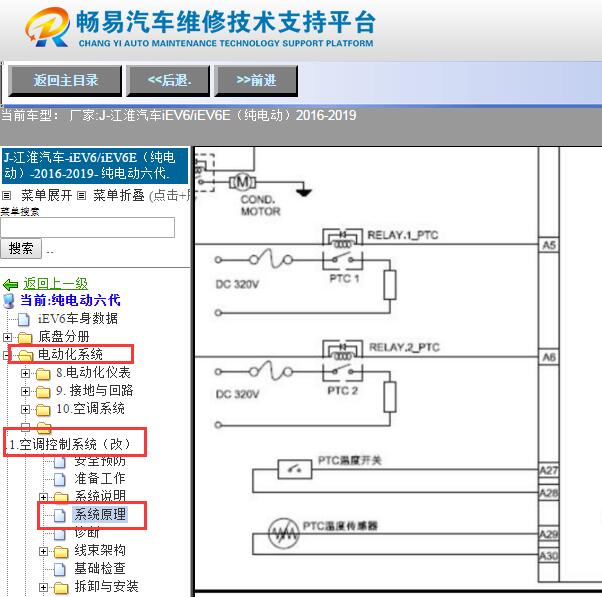The width and height of the screenshot is (602, 597).
Task: Click the RELAY.2_PTC label in diagram
Action: (x=404, y=347)
